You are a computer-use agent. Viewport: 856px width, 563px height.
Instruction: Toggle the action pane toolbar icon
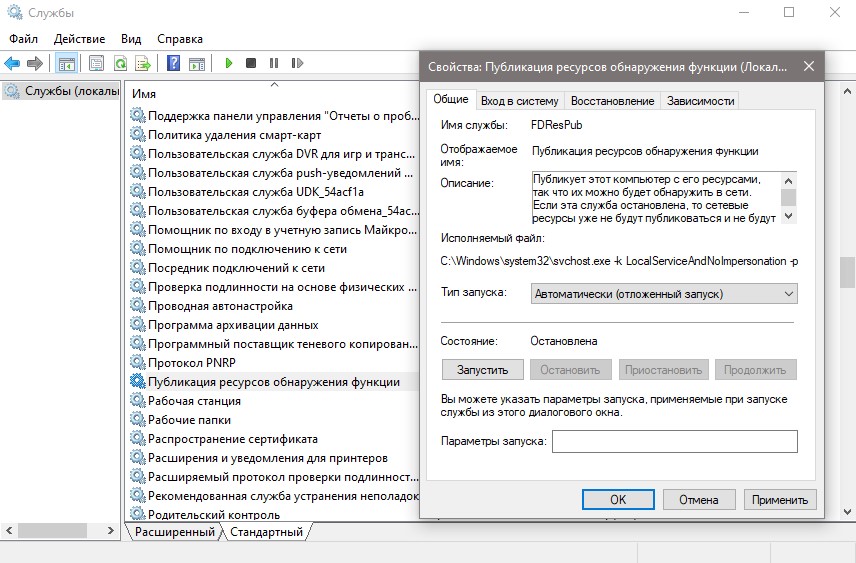[197, 63]
